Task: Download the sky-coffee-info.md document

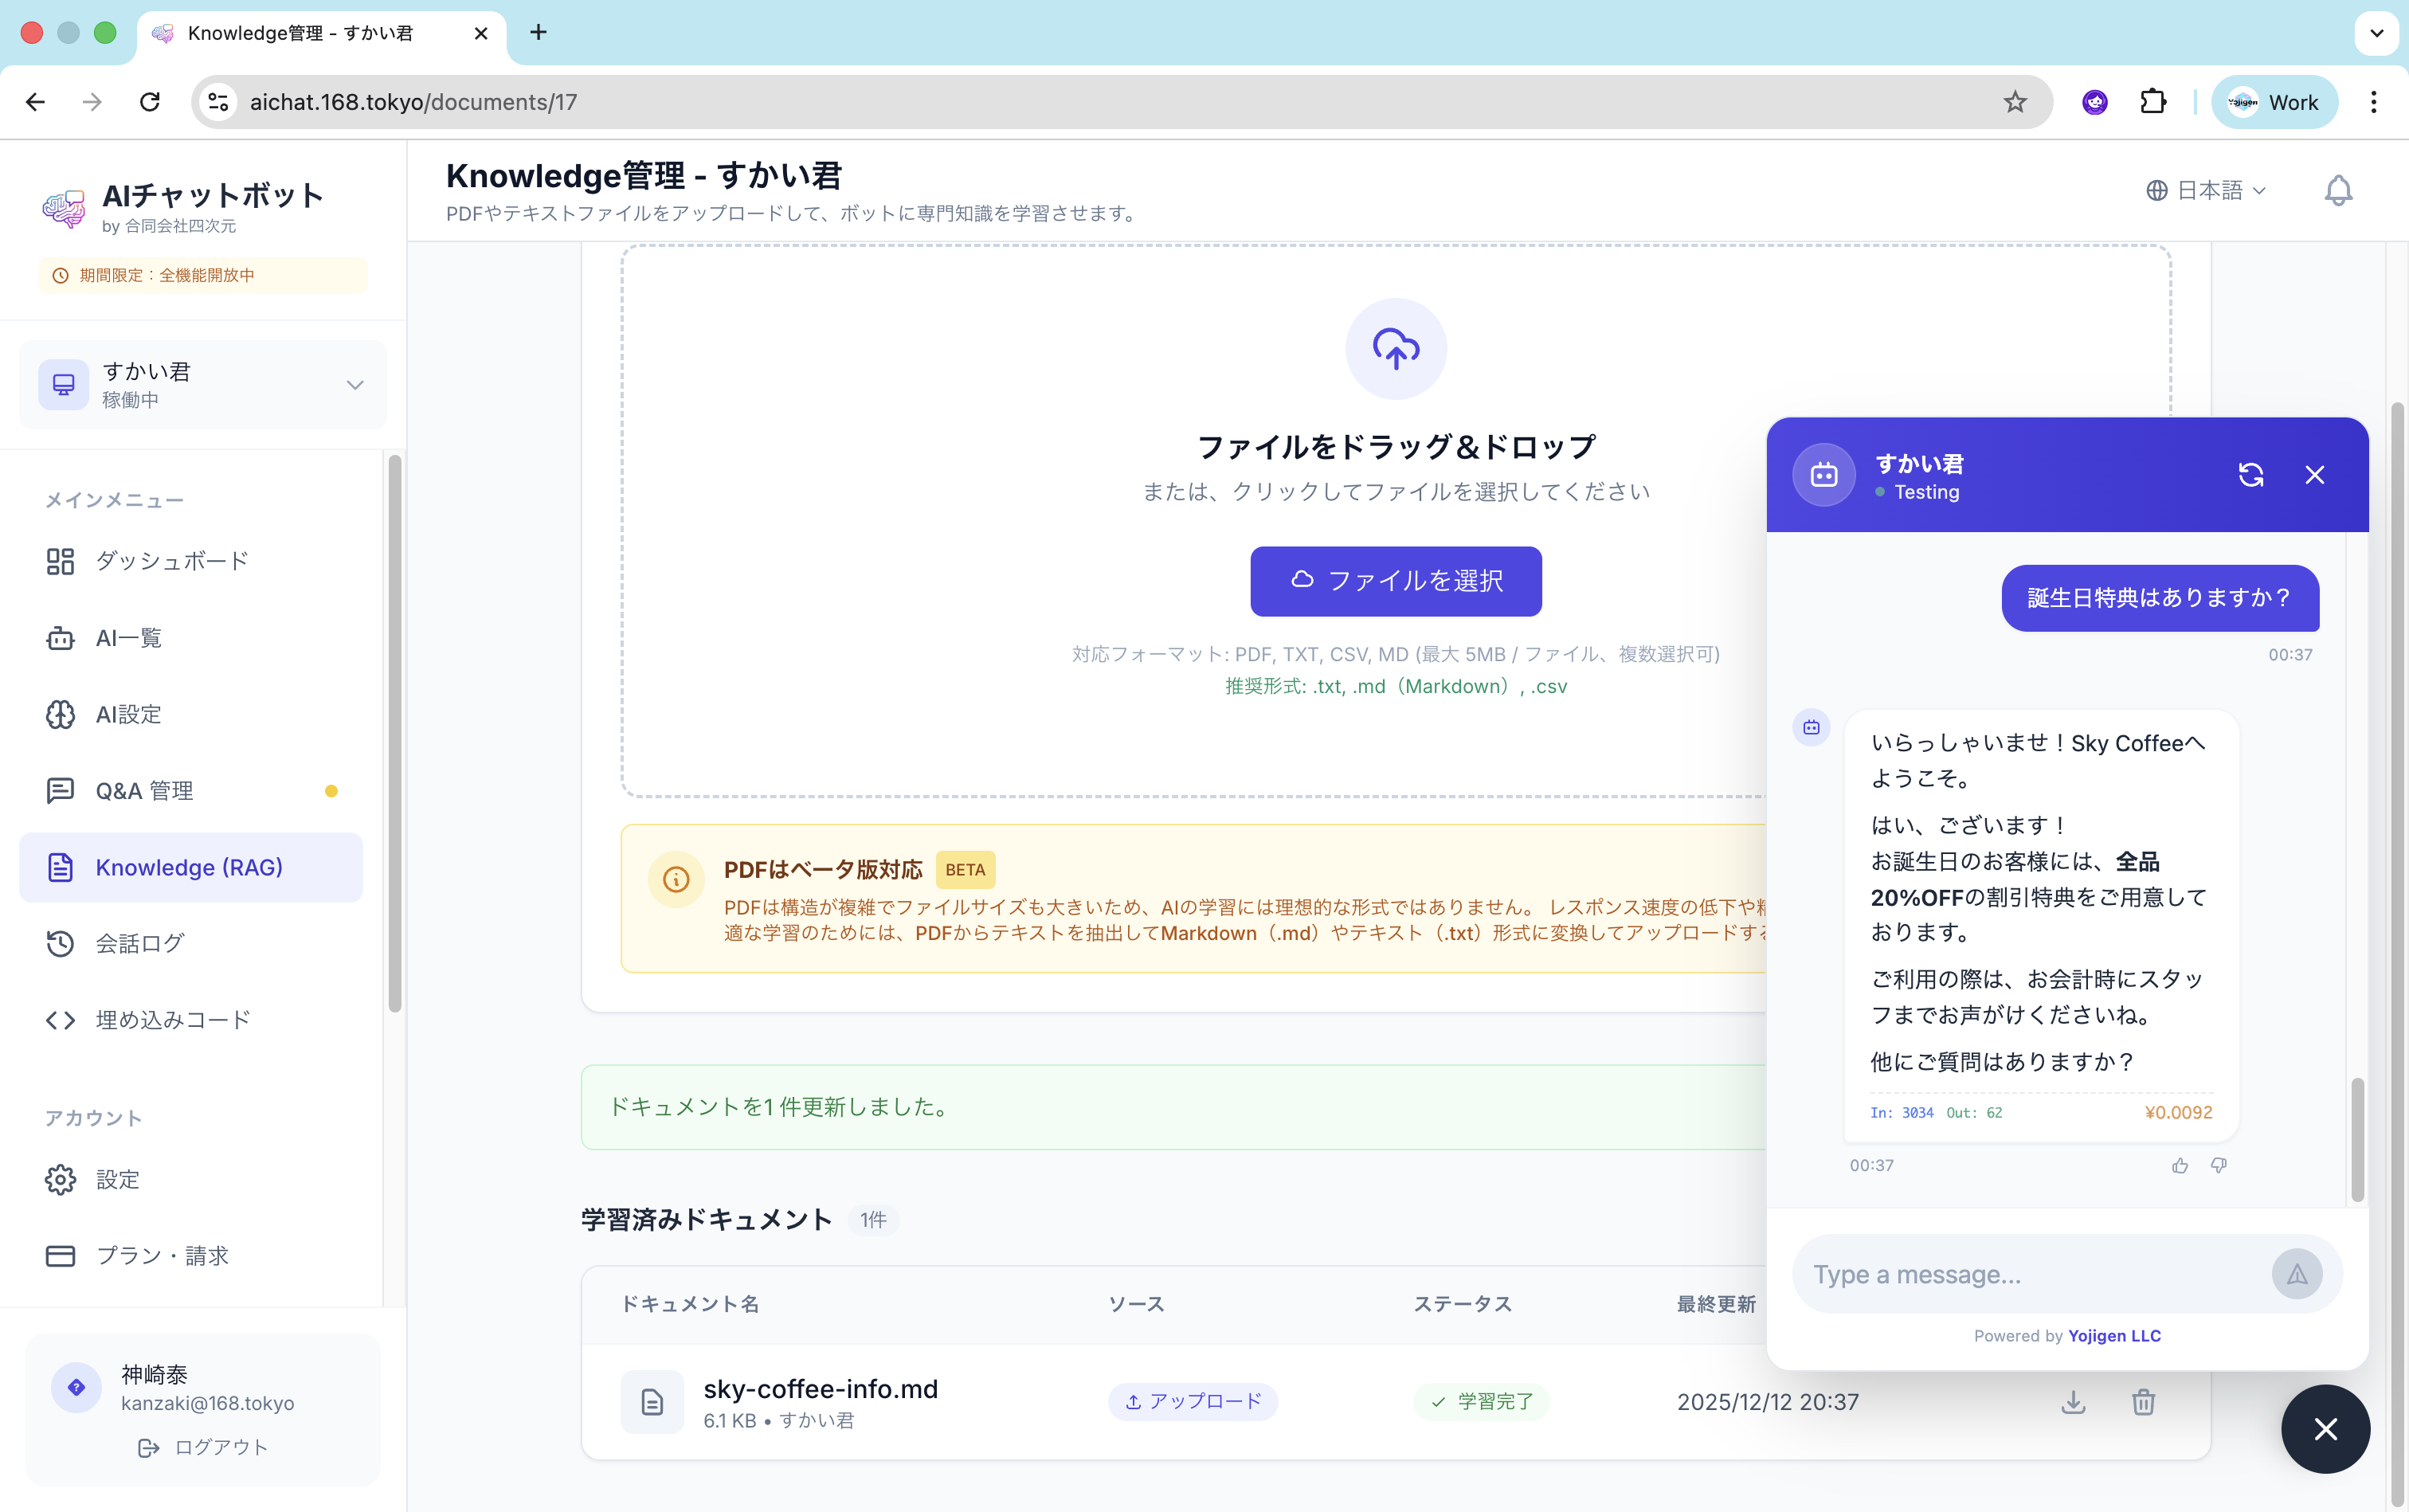Action: tap(2073, 1402)
